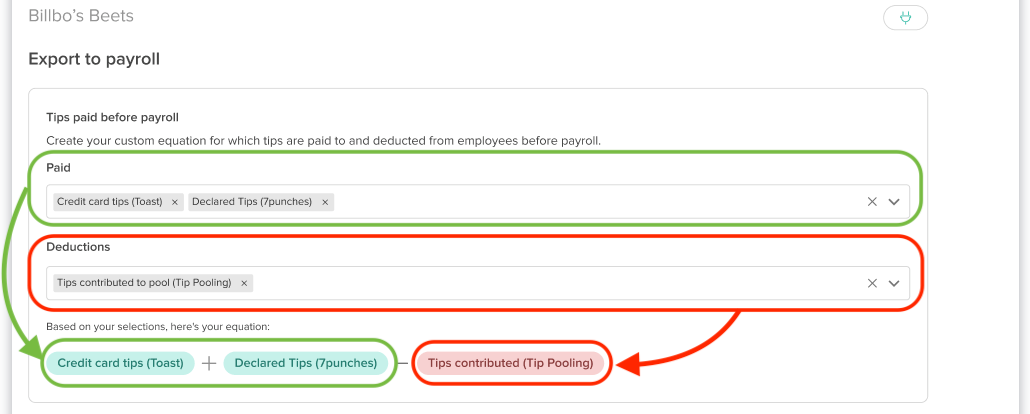Click inside the Paid multi-select input
Viewport: 1030px width, 414px height.
pos(600,202)
